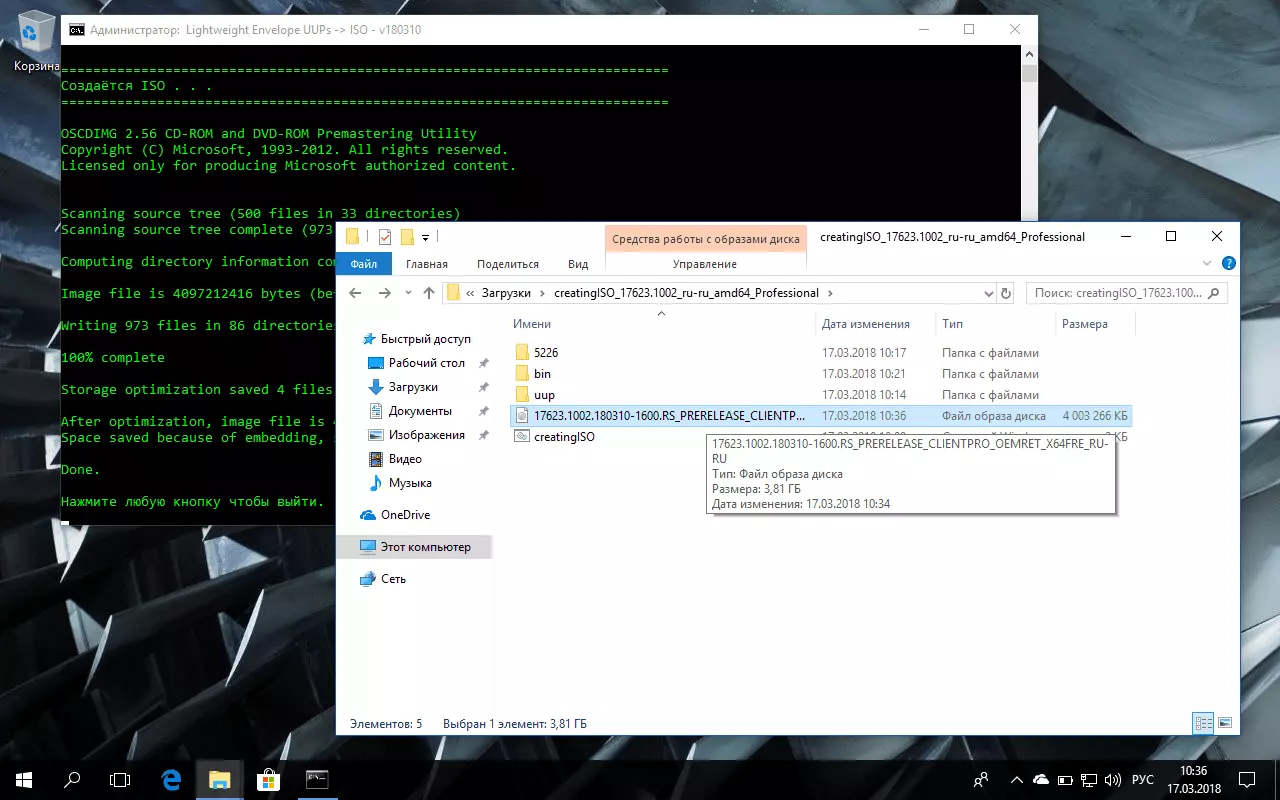Click the volume speaker icon in tray
Screen dimensions: 1280x800
tap(1113, 779)
